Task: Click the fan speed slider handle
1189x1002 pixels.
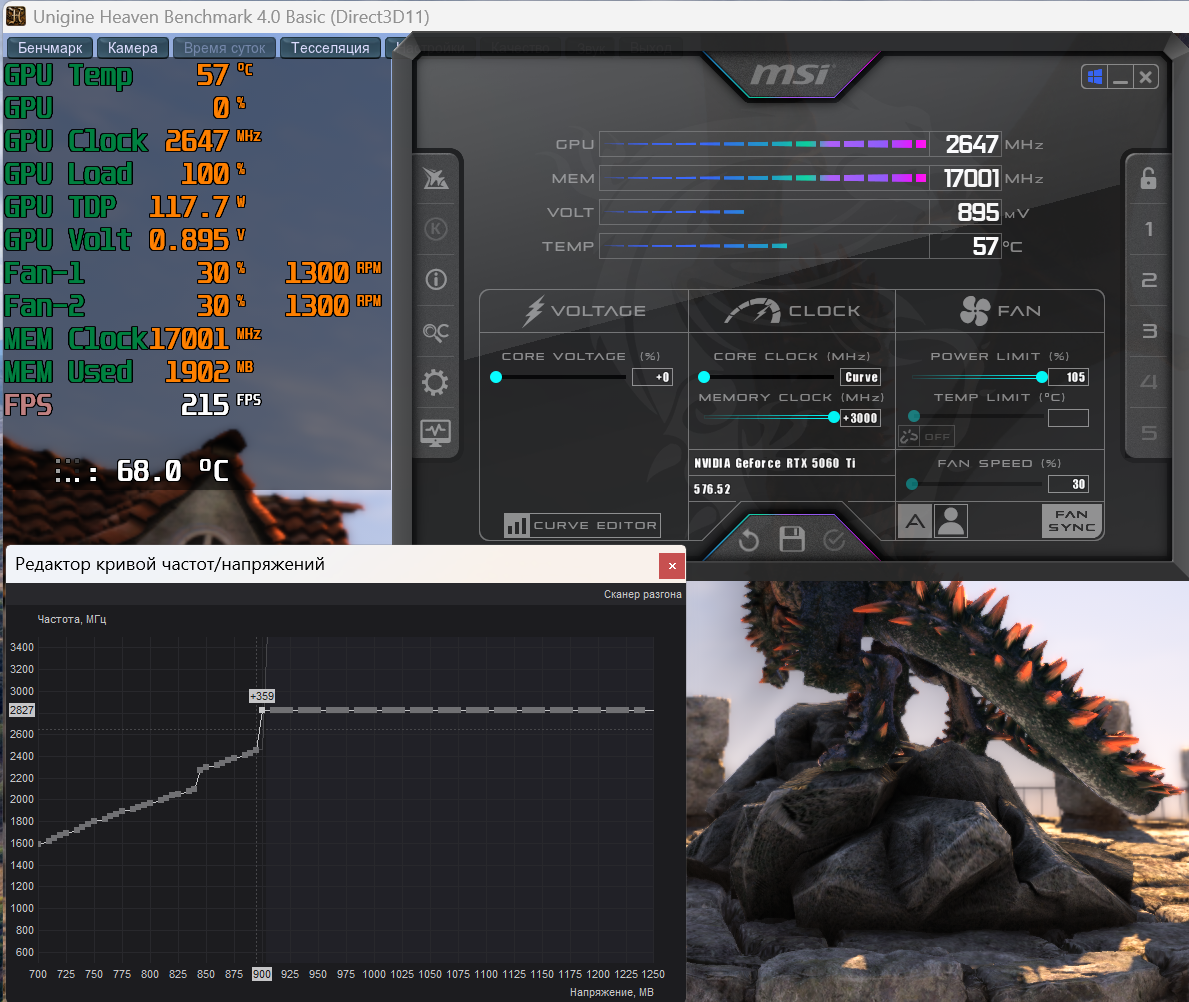Action: click(x=912, y=484)
